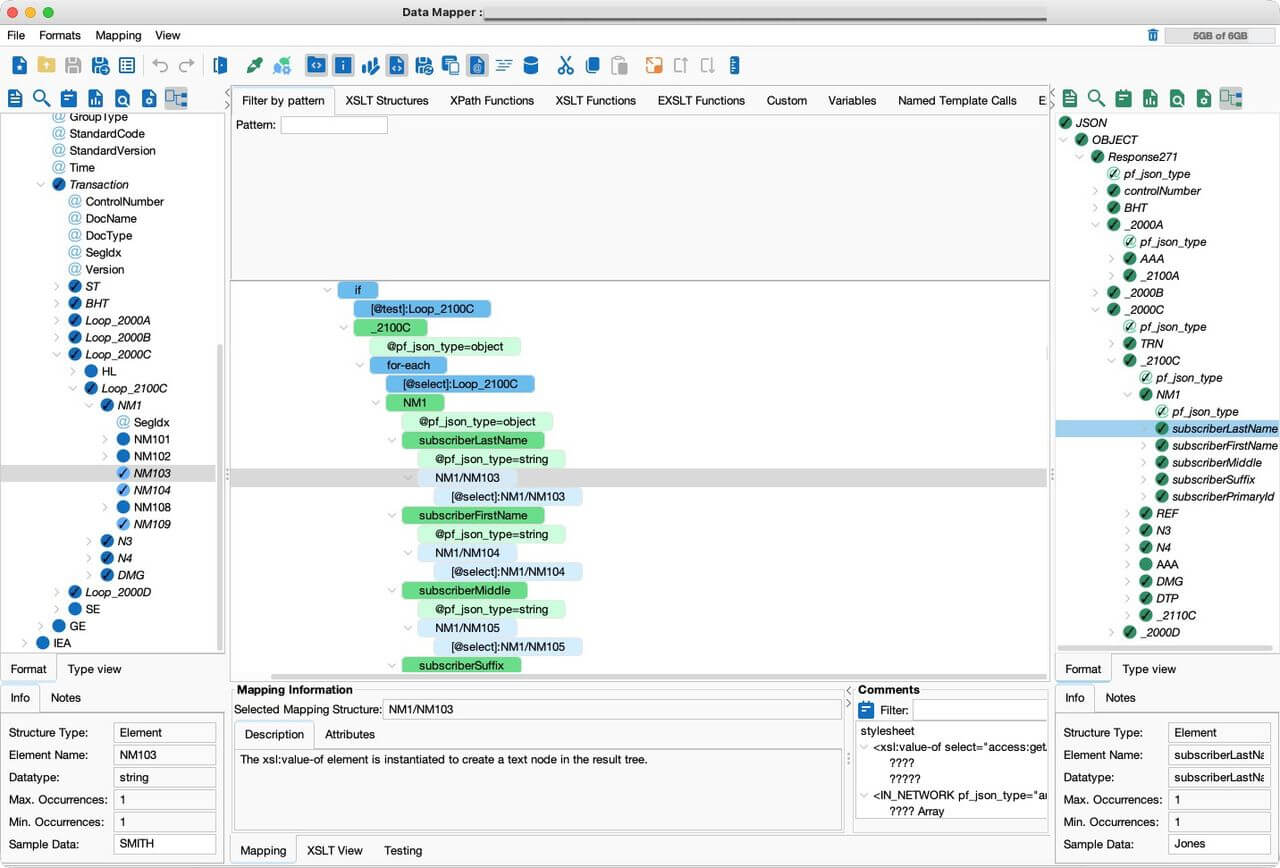Select subscriberFirstName in the right tree
This screenshot has width=1280, height=868.
tap(1225, 445)
